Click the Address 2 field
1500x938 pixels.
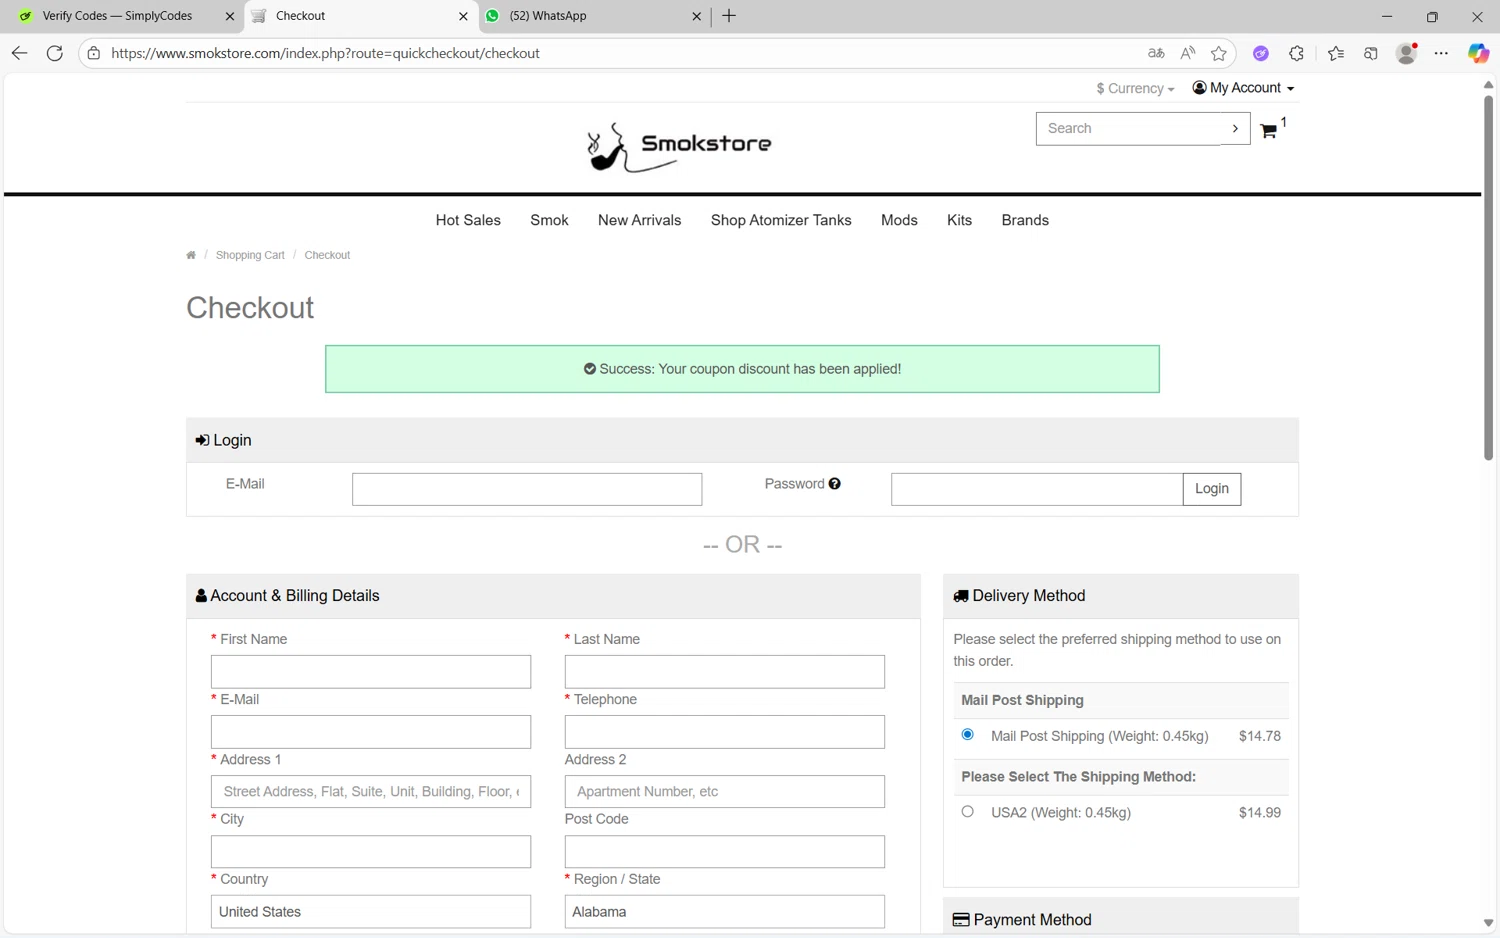725,792
